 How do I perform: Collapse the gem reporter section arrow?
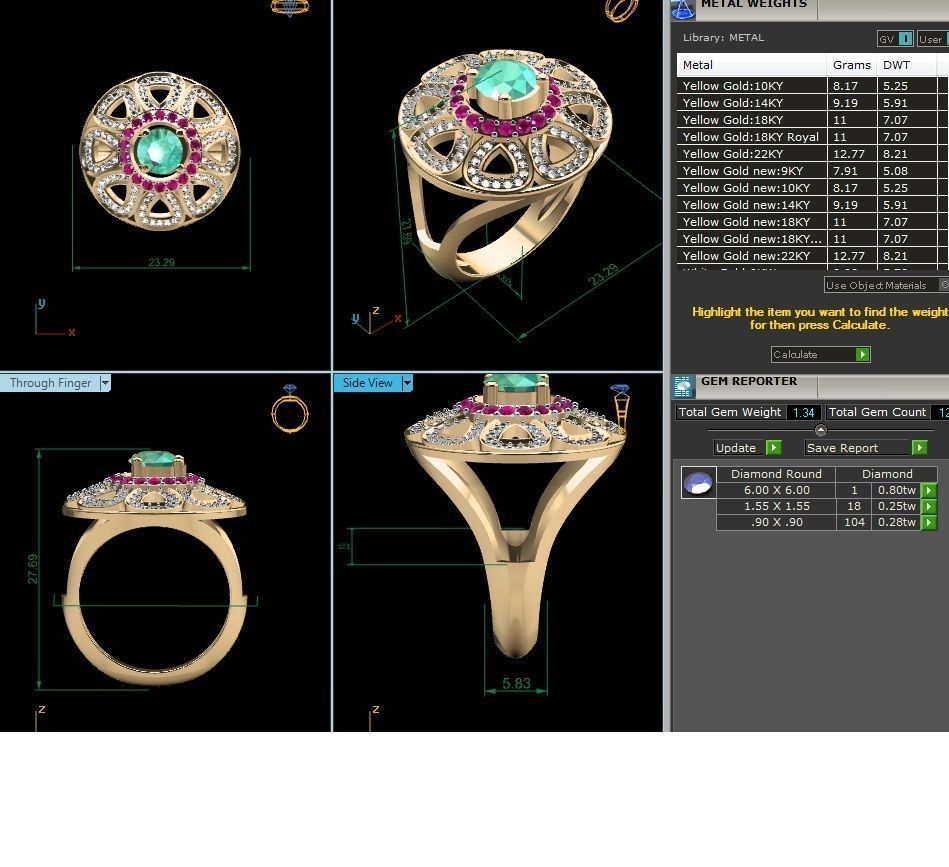coord(821,430)
